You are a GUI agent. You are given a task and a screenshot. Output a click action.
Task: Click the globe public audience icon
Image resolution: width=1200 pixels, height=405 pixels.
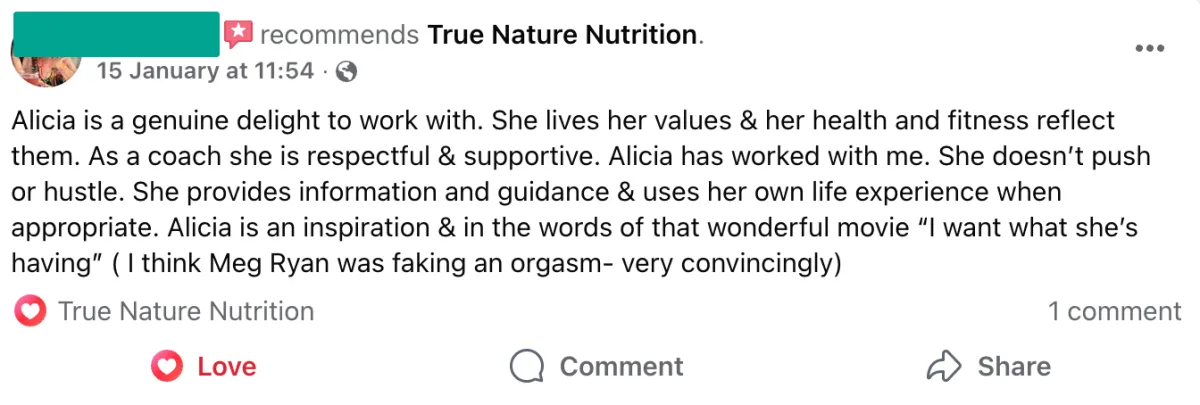pos(347,71)
